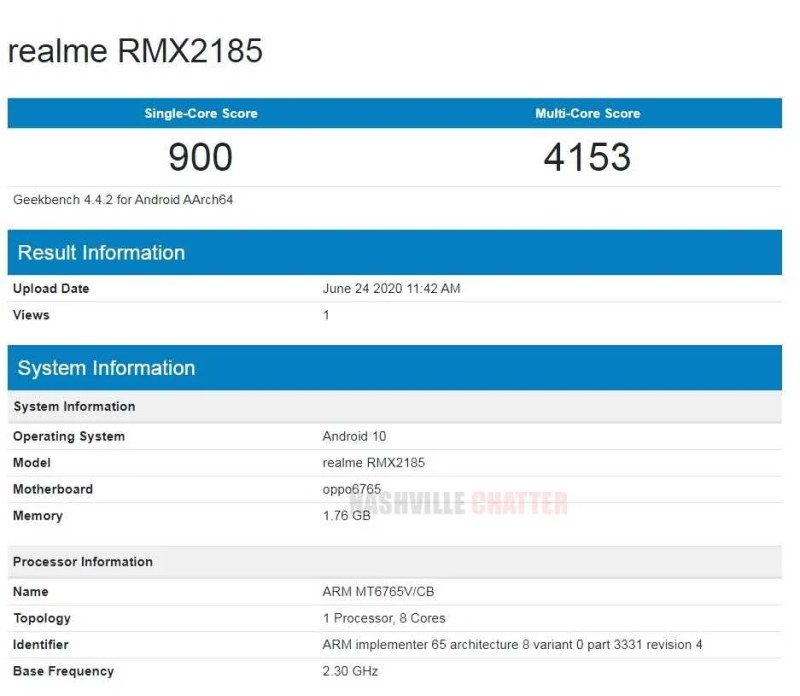Click the Single-Core Score header
Screen dimensions: 800x696
coord(201,113)
